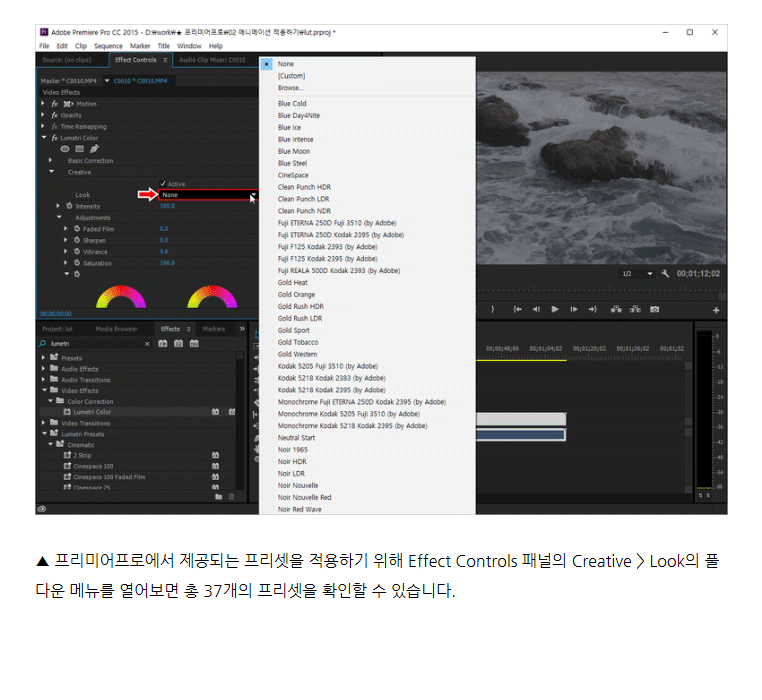Toggle the fx switch for Motion effect
The height and width of the screenshot is (700, 762).
coord(54,104)
